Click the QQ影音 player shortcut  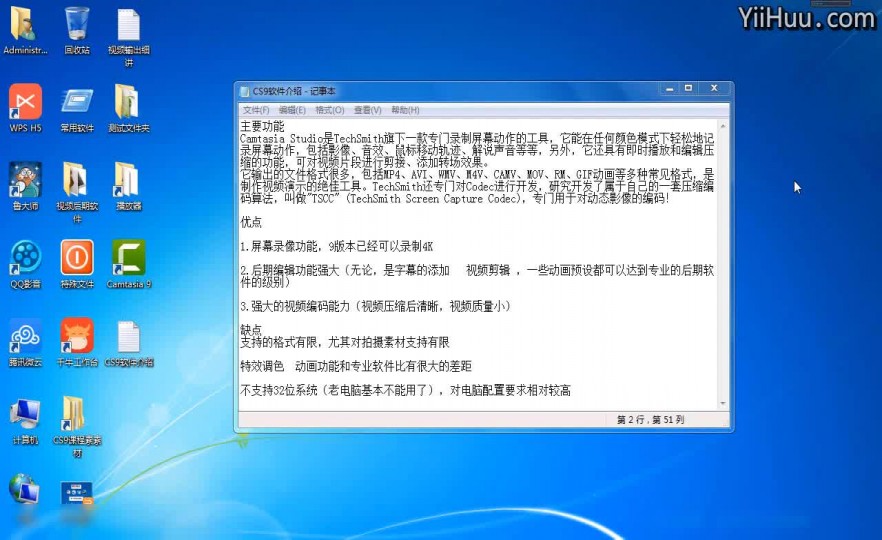pyautogui.click(x=25, y=264)
